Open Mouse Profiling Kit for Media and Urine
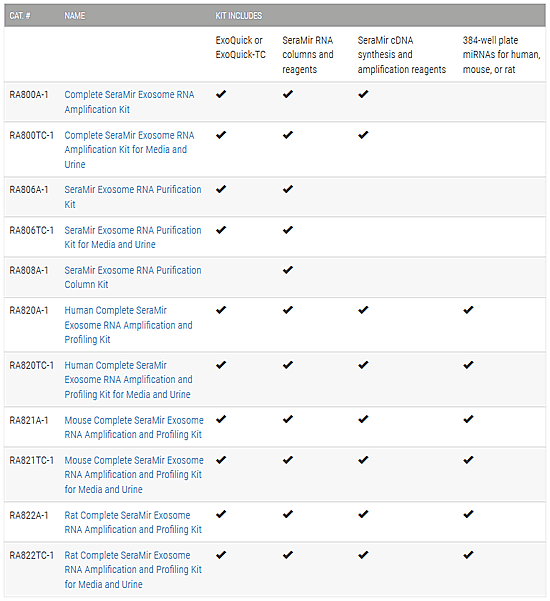Viewport: 550px width, 601px height. 134,475
